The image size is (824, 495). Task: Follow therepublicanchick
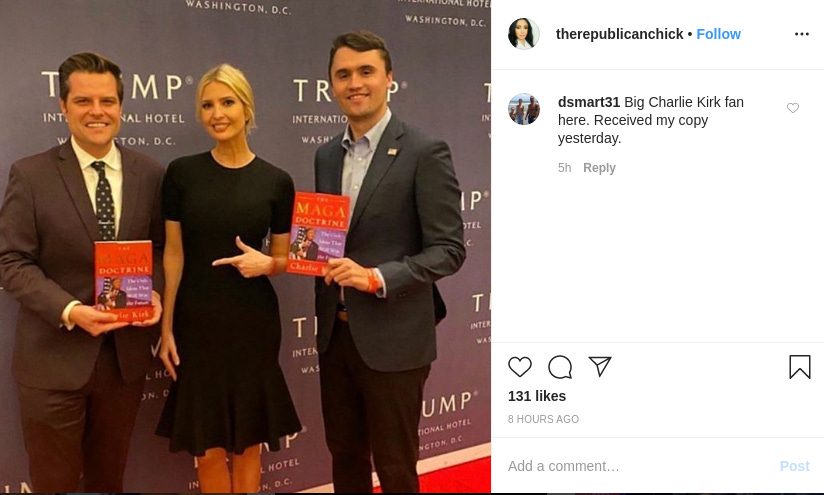coord(718,34)
